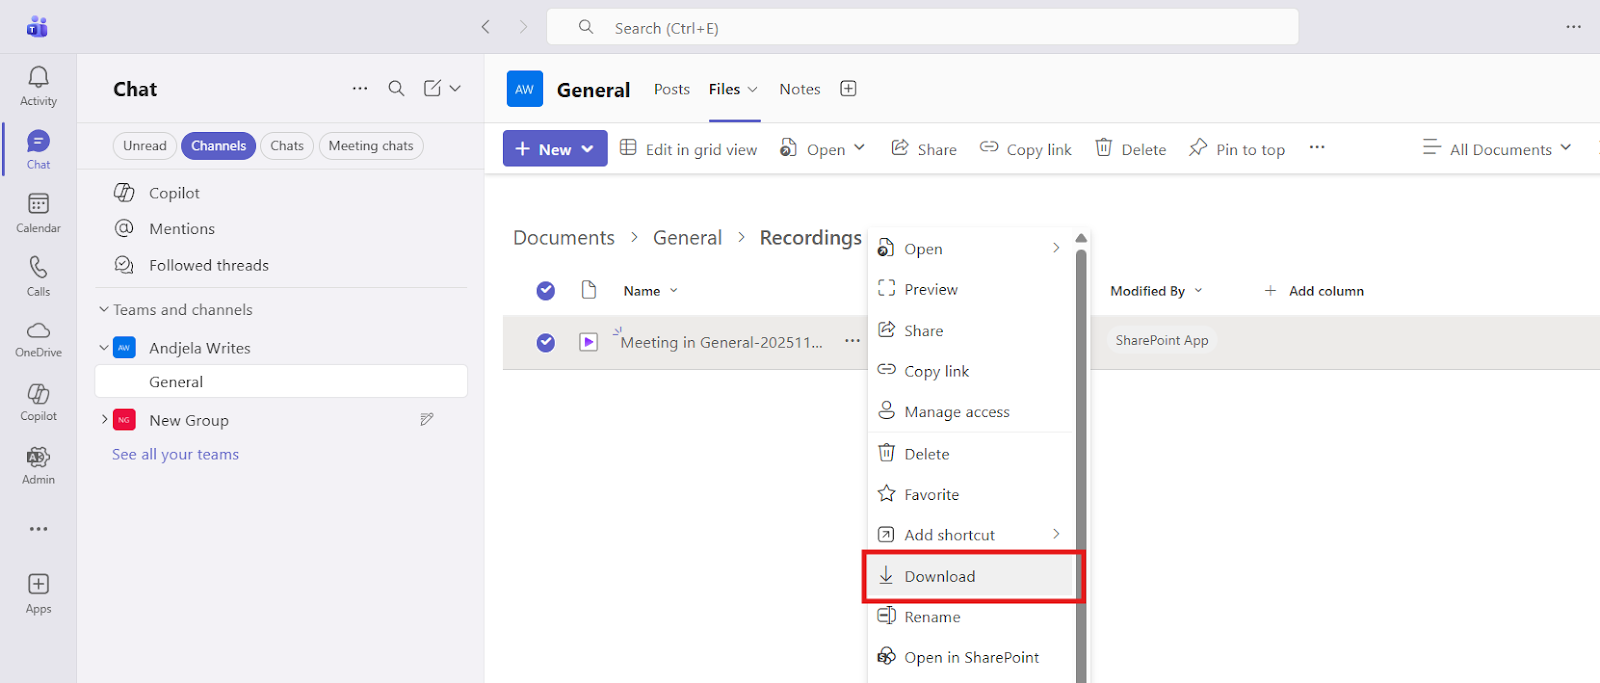Choose Download from the context menu
This screenshot has width=1600, height=683.
coord(939,576)
